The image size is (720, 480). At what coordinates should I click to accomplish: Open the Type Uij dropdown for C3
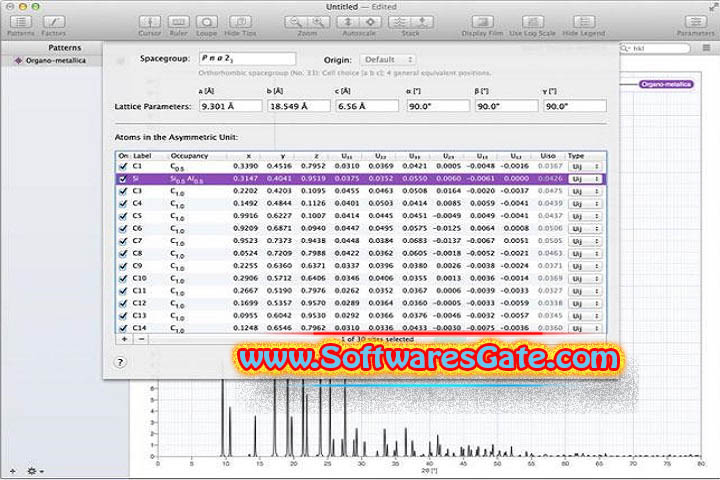click(x=585, y=191)
